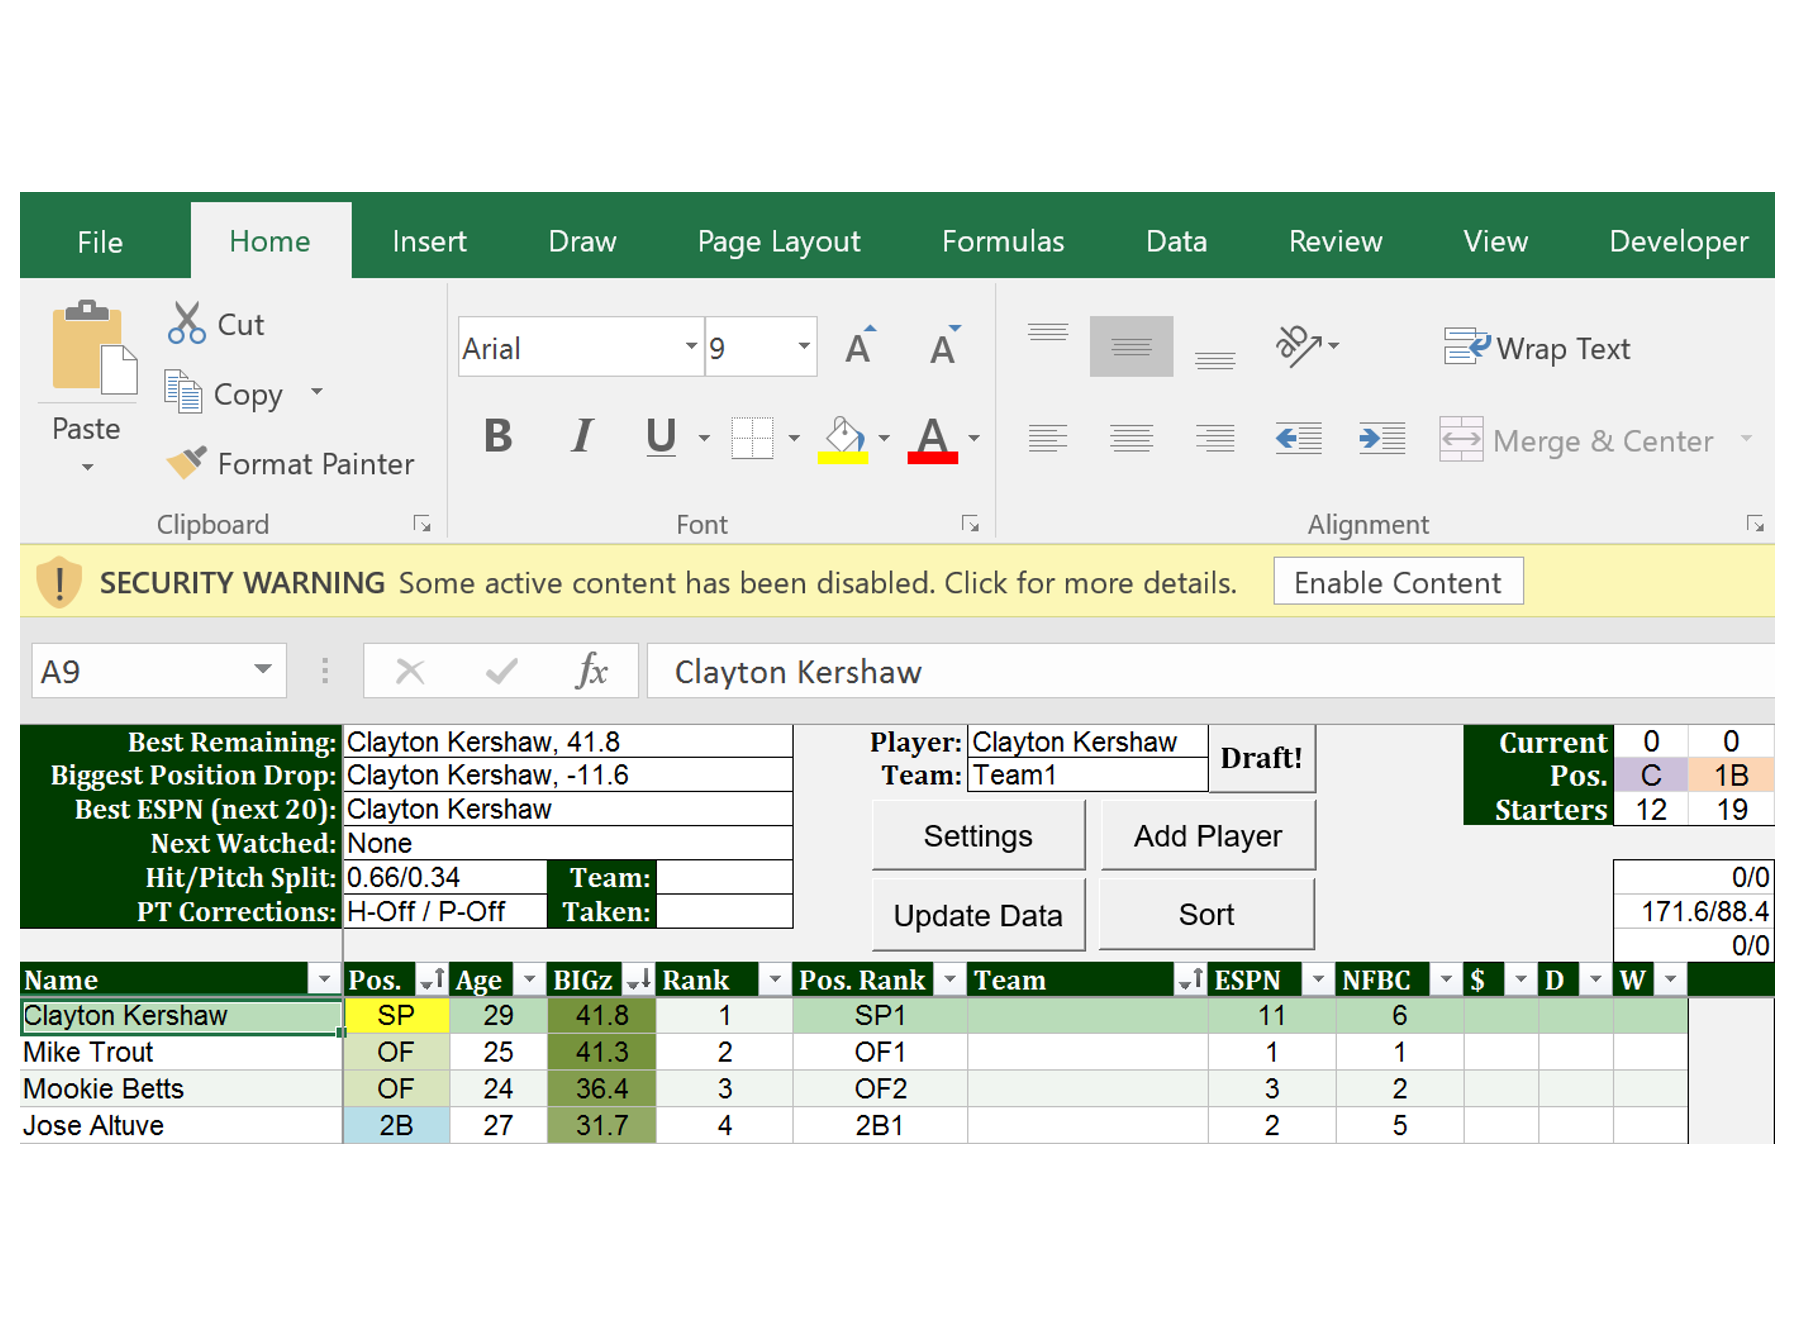Open the ESPN column filter dropdown
Viewport: 1796px width, 1336px height.
[1318, 979]
